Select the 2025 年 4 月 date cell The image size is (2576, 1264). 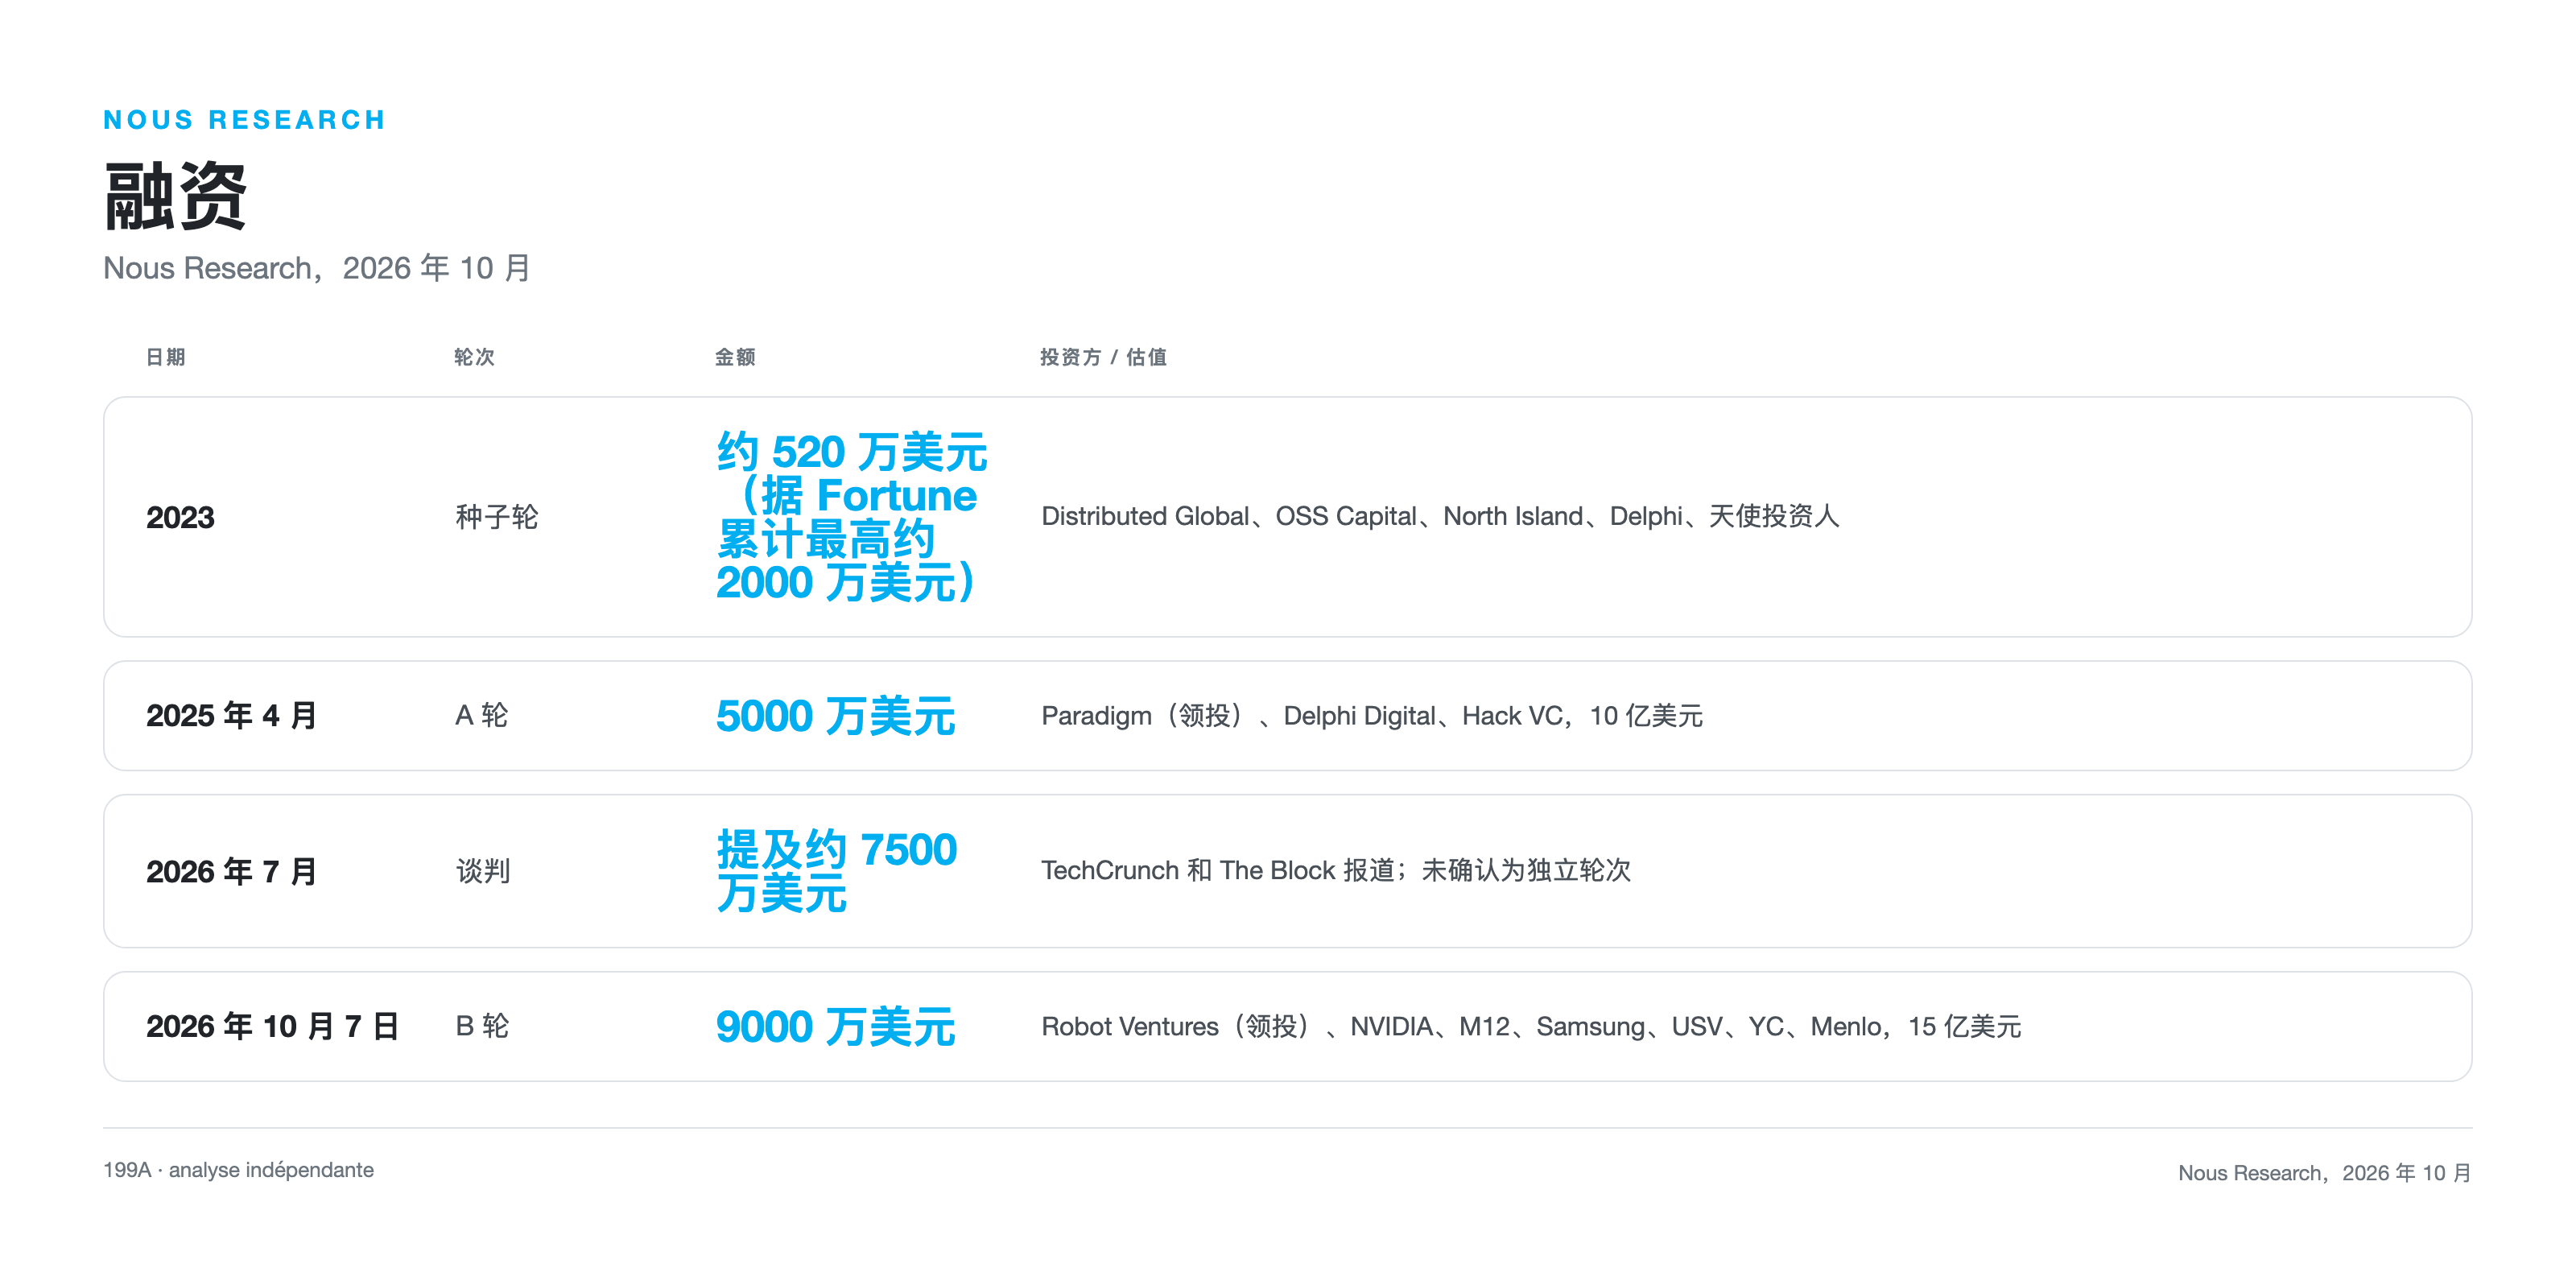[x=232, y=716]
